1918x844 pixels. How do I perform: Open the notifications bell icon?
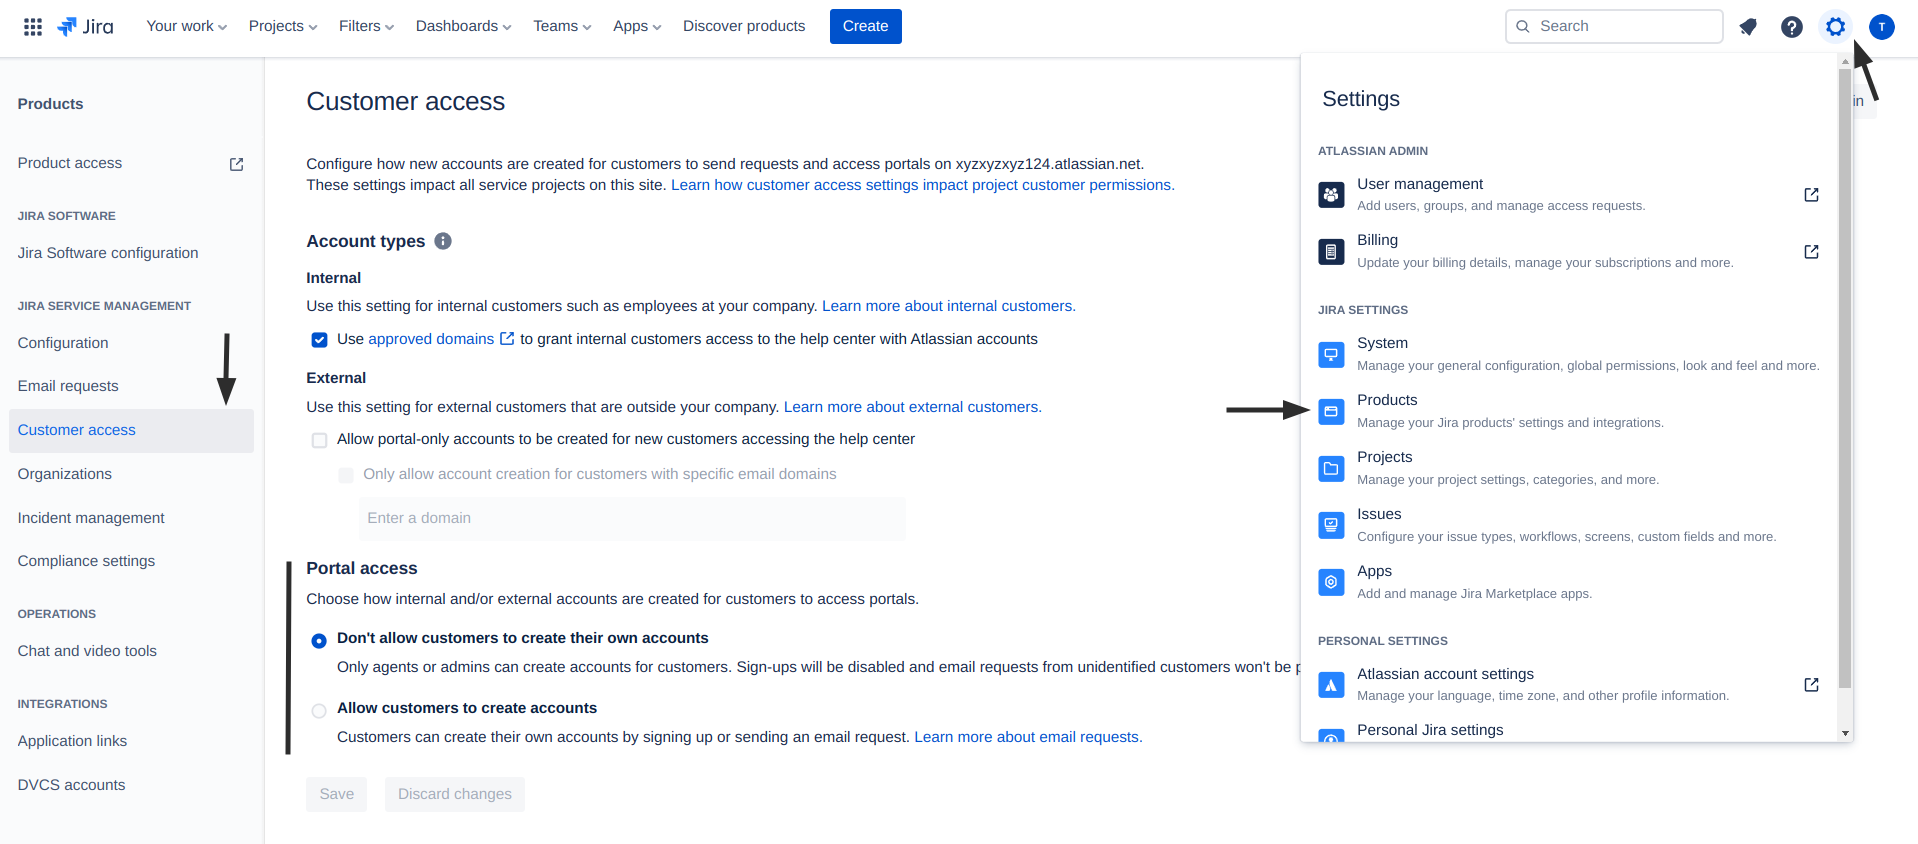[1748, 27]
